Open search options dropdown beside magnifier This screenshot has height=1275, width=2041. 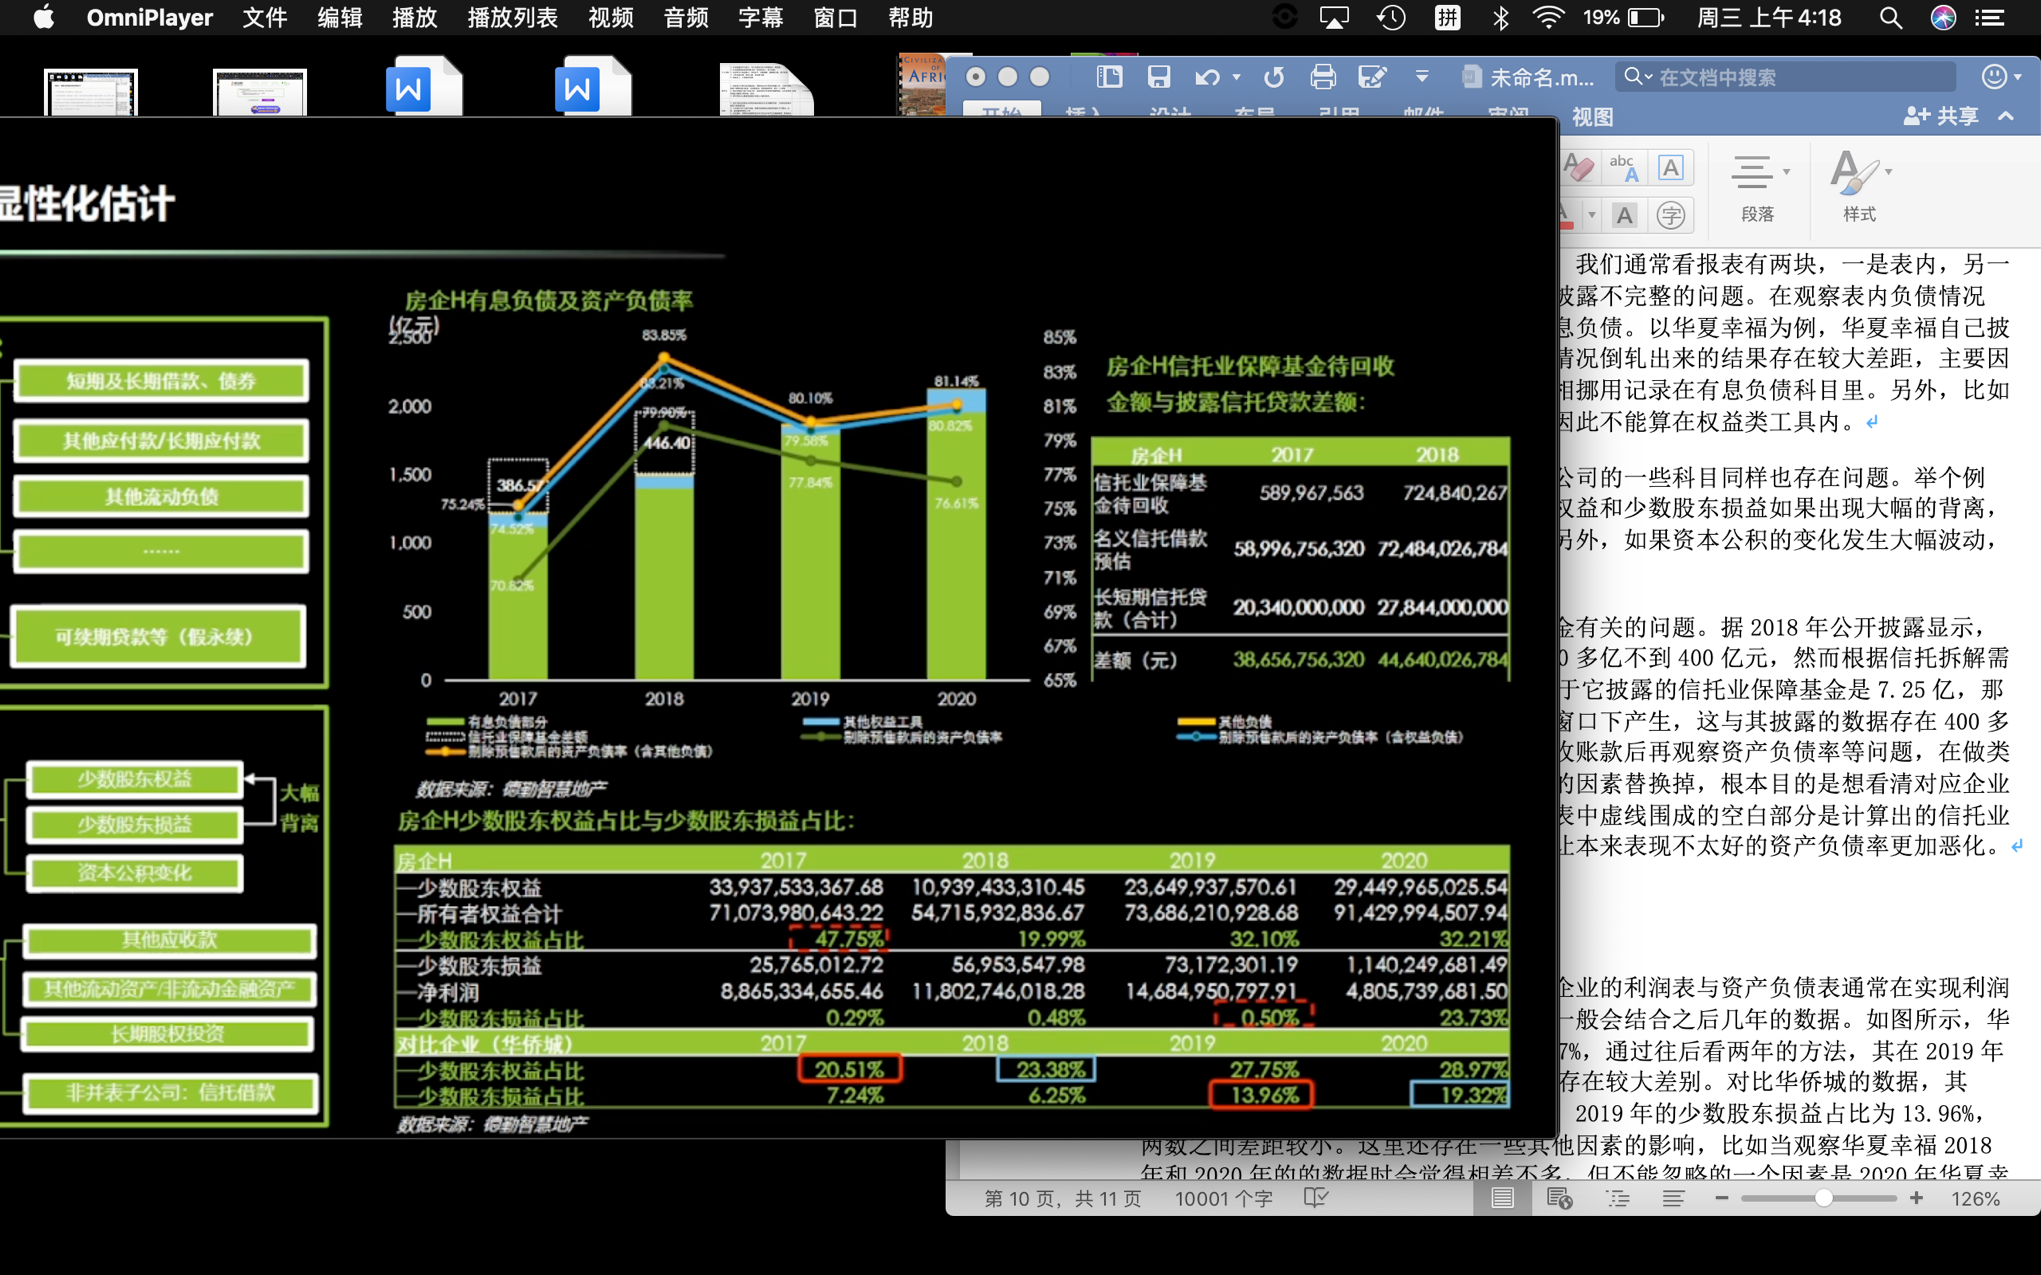(1648, 77)
